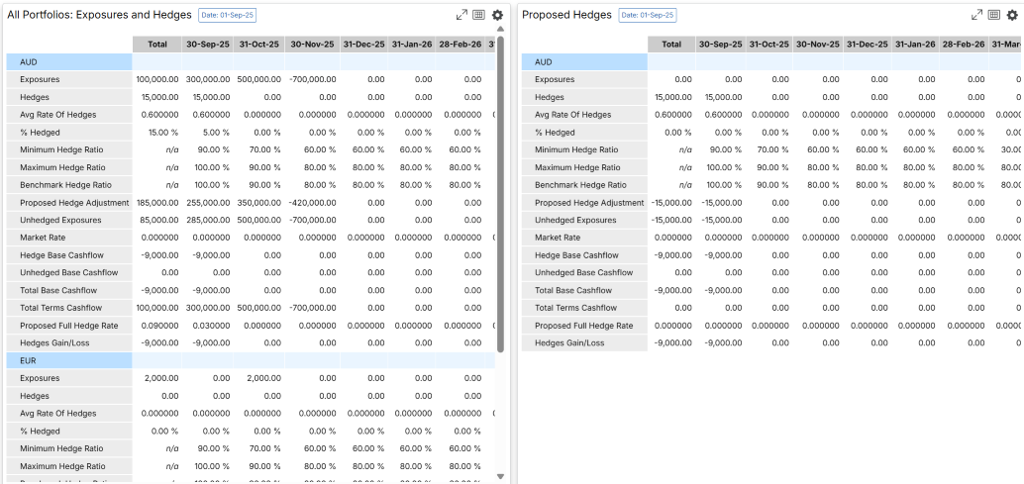The width and height of the screenshot is (1024, 484).
Task: Open table view icon in Proposed Hedges panel
Action: point(994,15)
